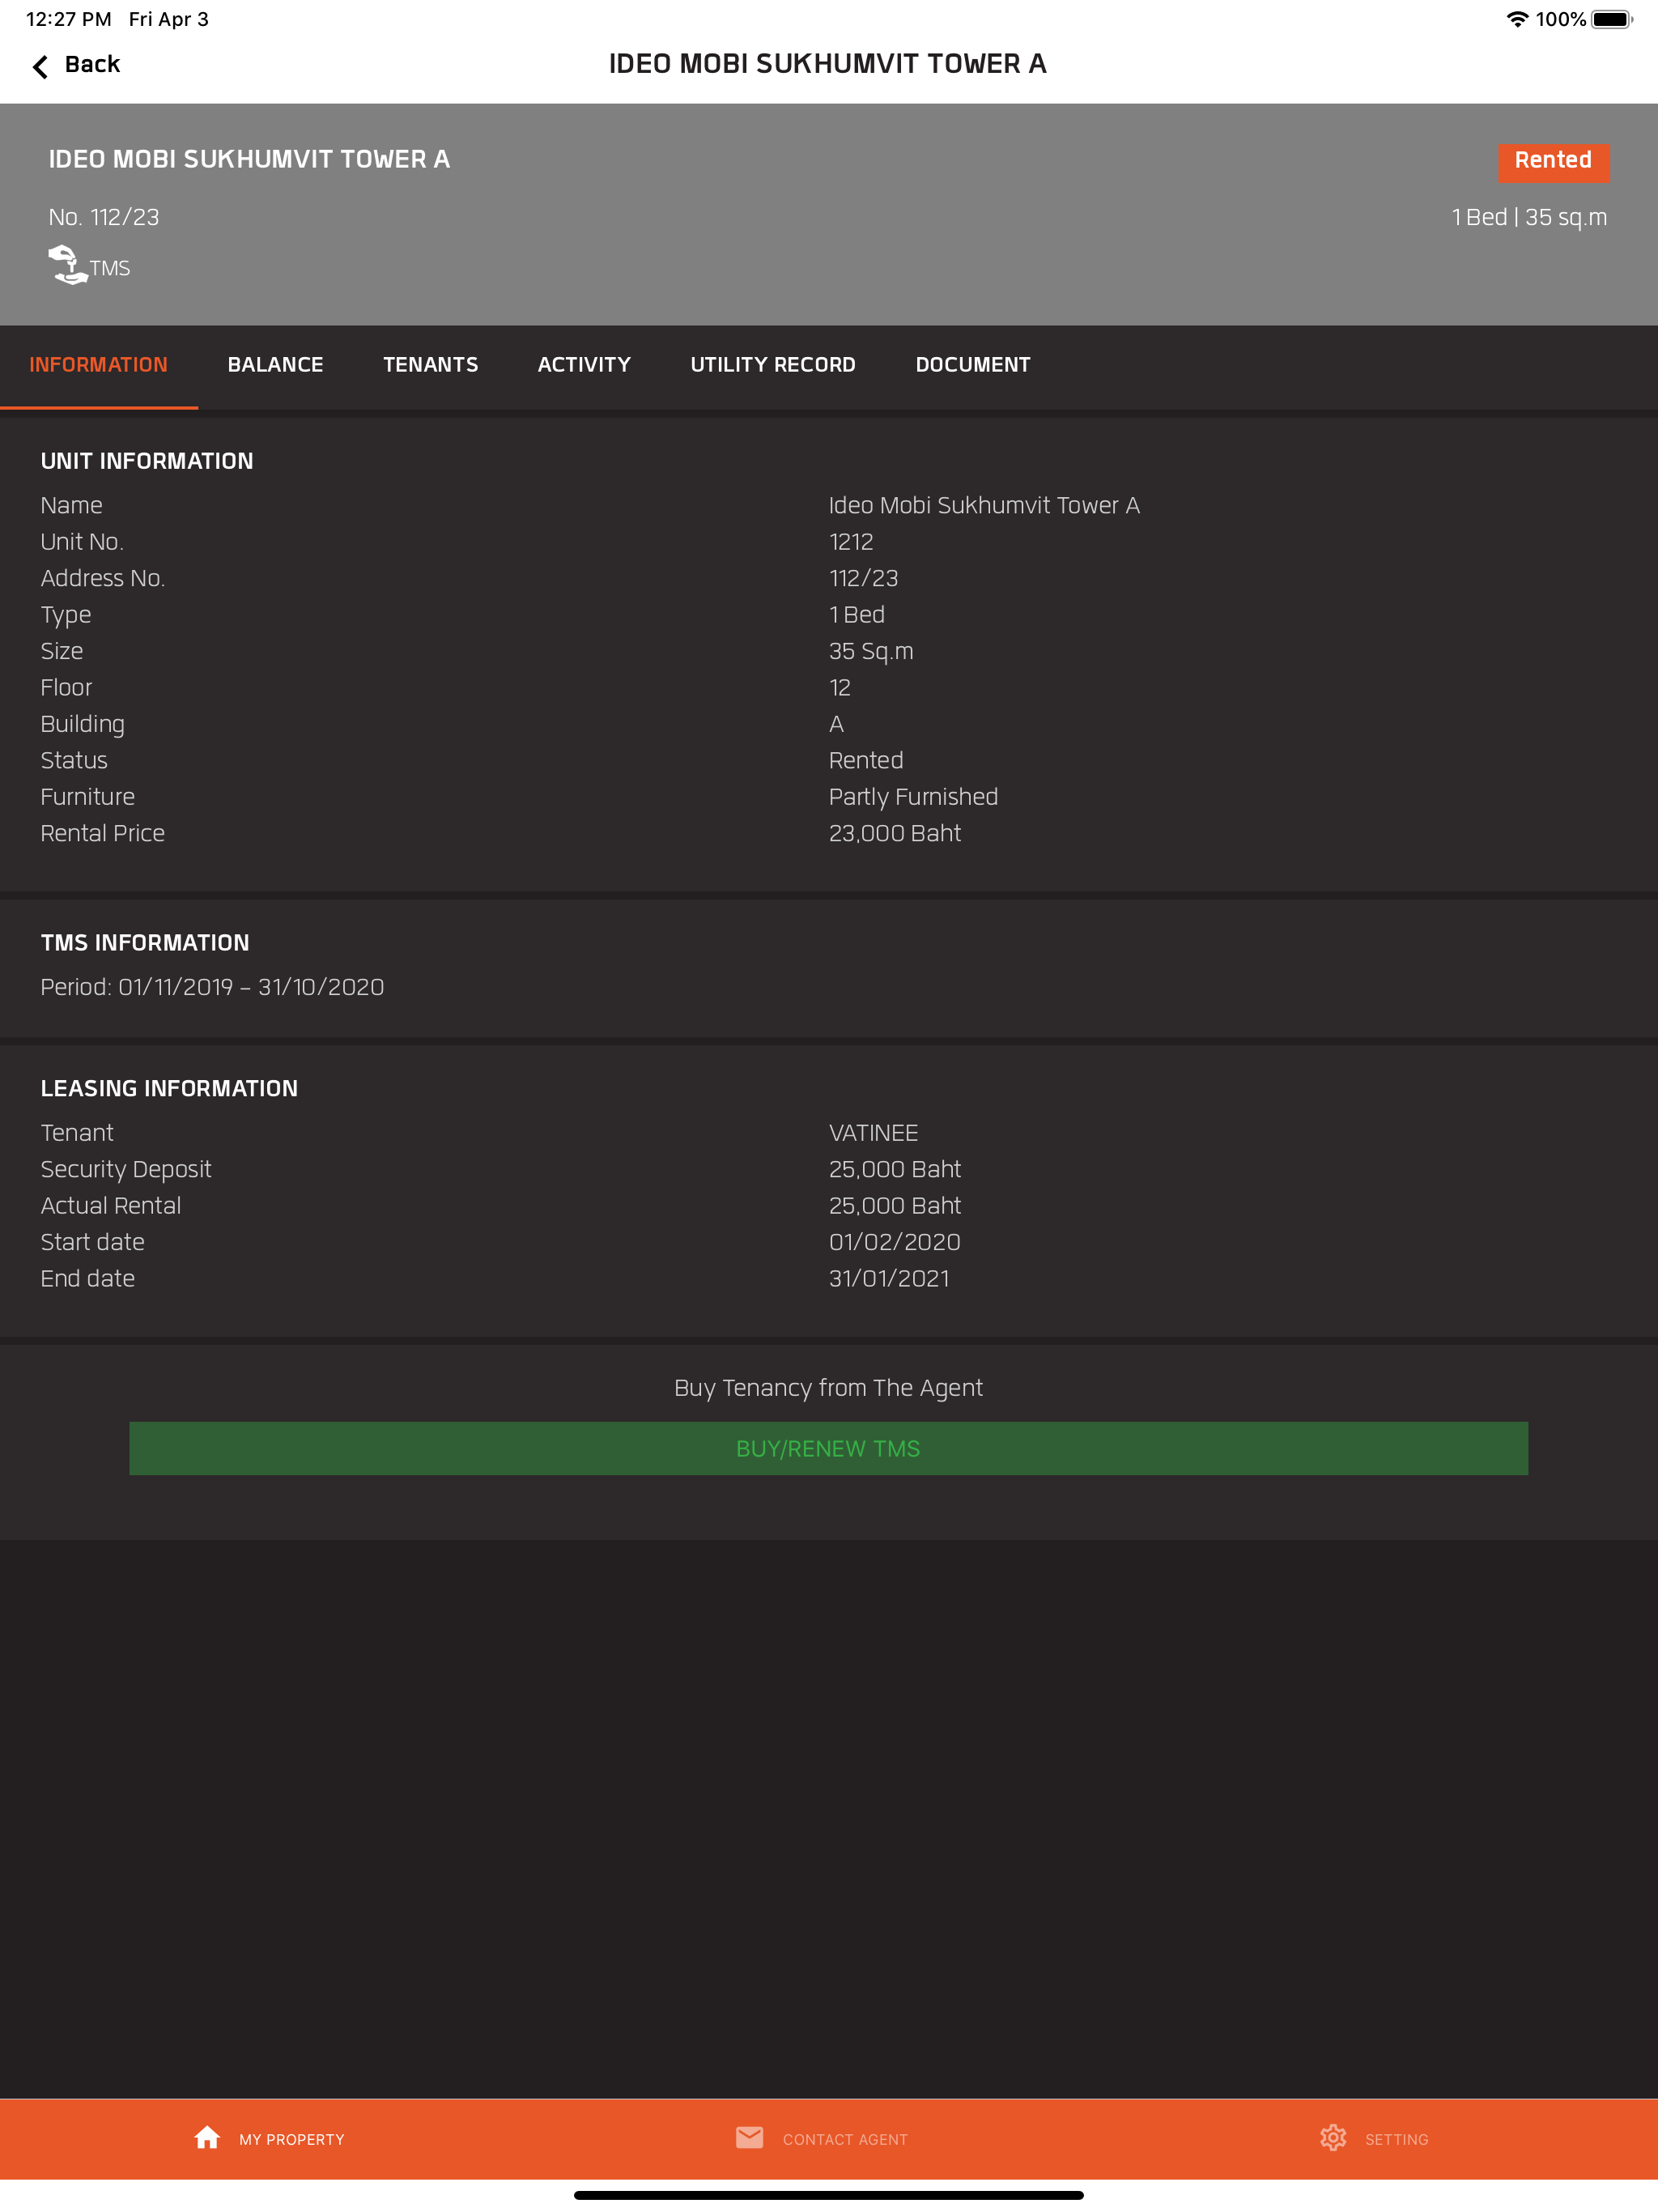Viewport: 1658px width, 2212px height.
Task: Tap the Status value 'Rented'
Action: pos(866,760)
